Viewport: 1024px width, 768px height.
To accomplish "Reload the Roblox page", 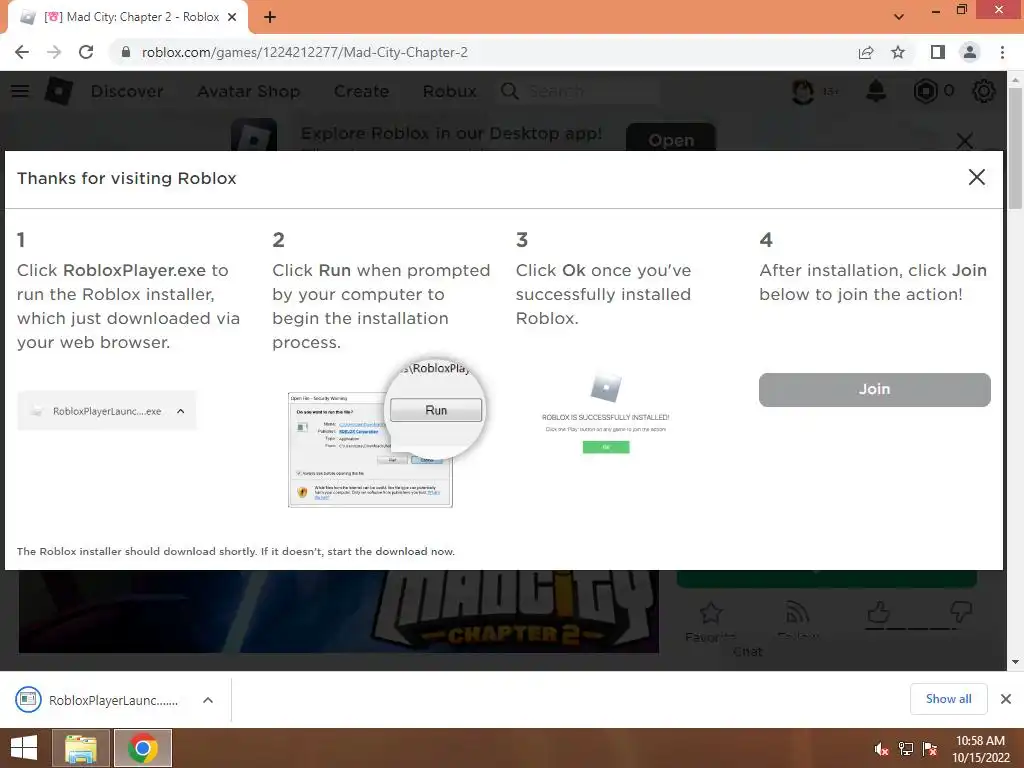I will [86, 52].
